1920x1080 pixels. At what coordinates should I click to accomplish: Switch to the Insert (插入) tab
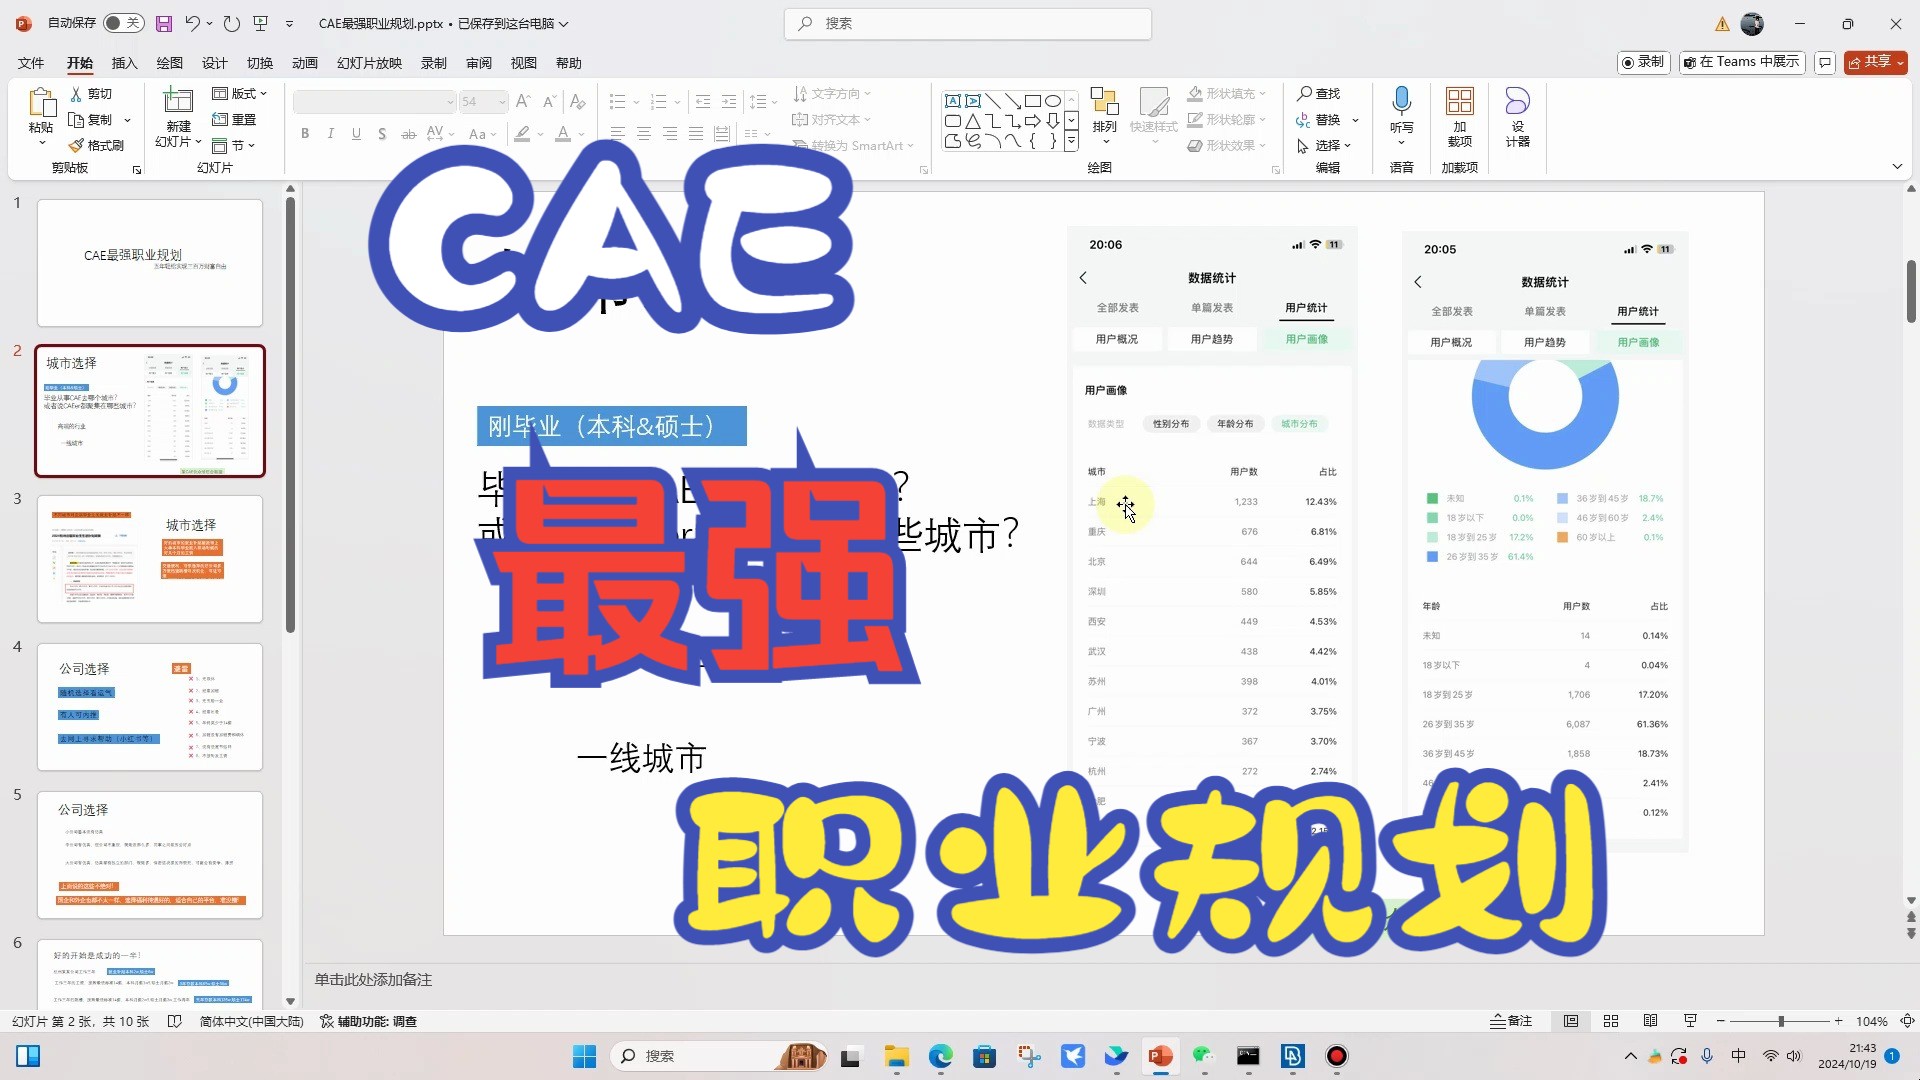124,63
